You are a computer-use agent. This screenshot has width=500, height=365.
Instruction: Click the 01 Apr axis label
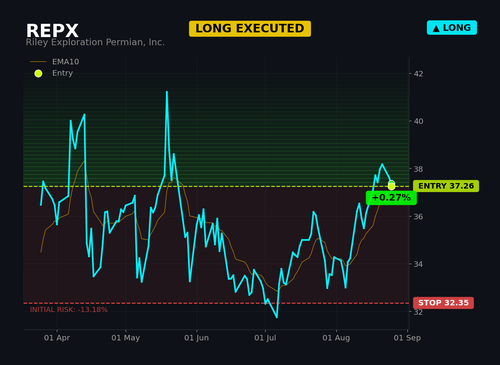(57, 338)
